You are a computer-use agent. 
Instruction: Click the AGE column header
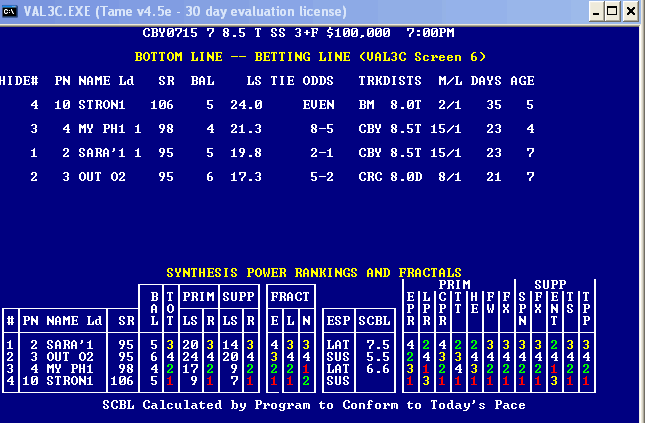(x=522, y=81)
